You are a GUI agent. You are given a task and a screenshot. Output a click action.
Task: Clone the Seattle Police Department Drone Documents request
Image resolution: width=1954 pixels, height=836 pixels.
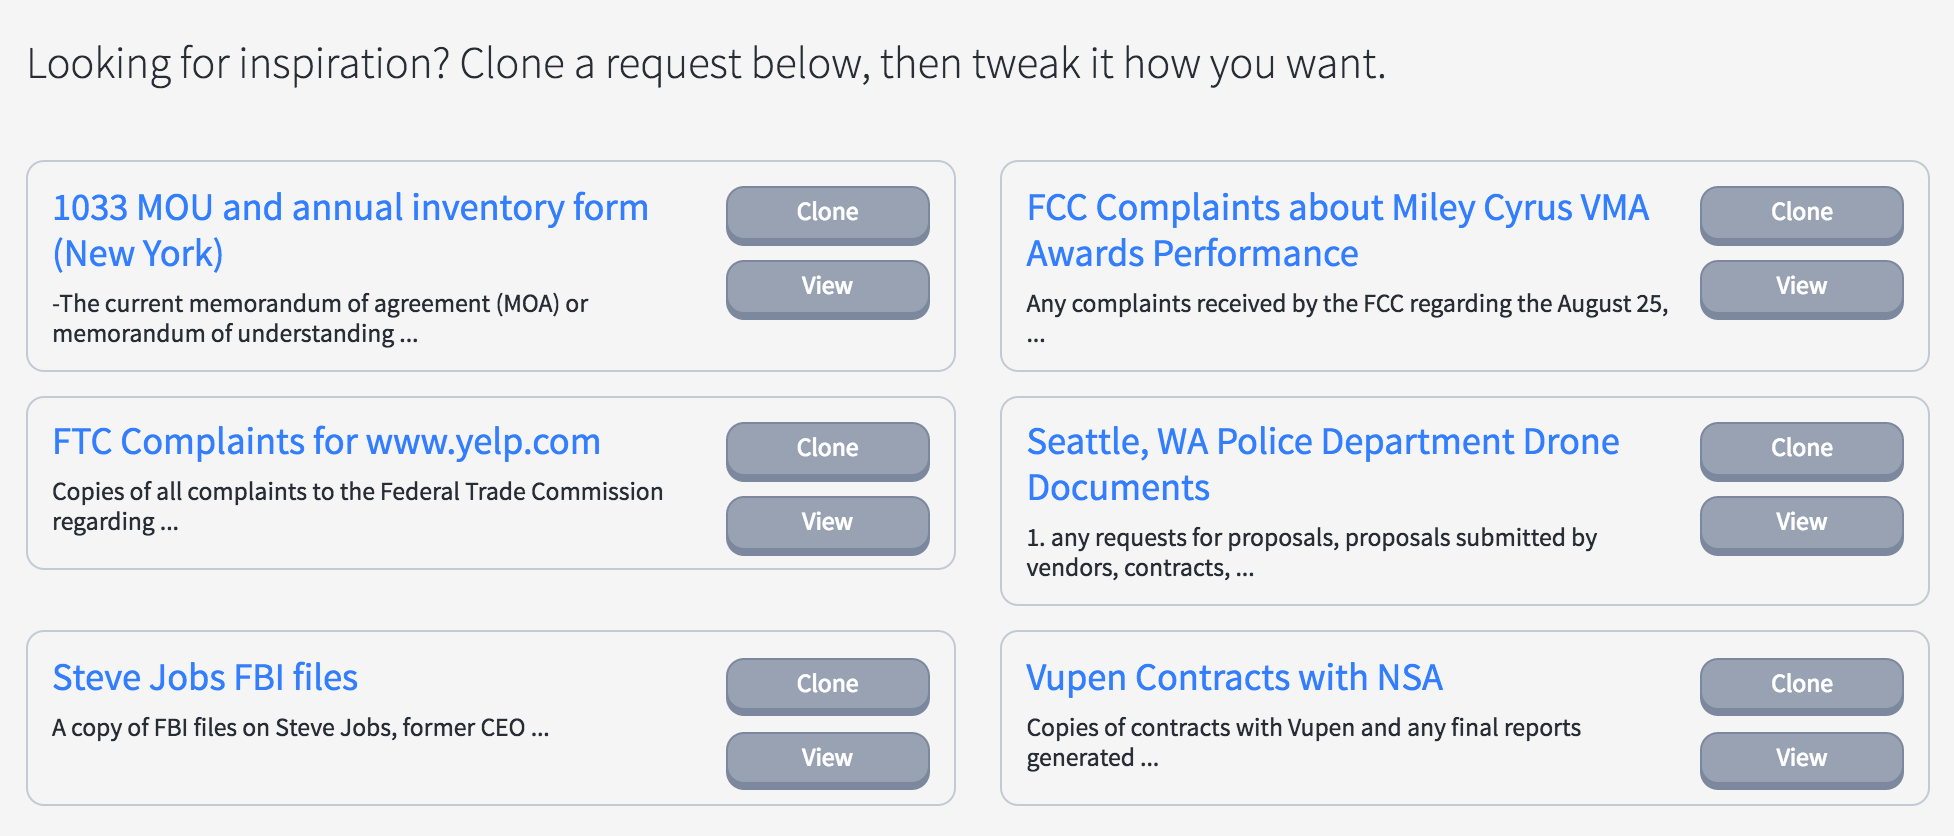(x=1800, y=449)
